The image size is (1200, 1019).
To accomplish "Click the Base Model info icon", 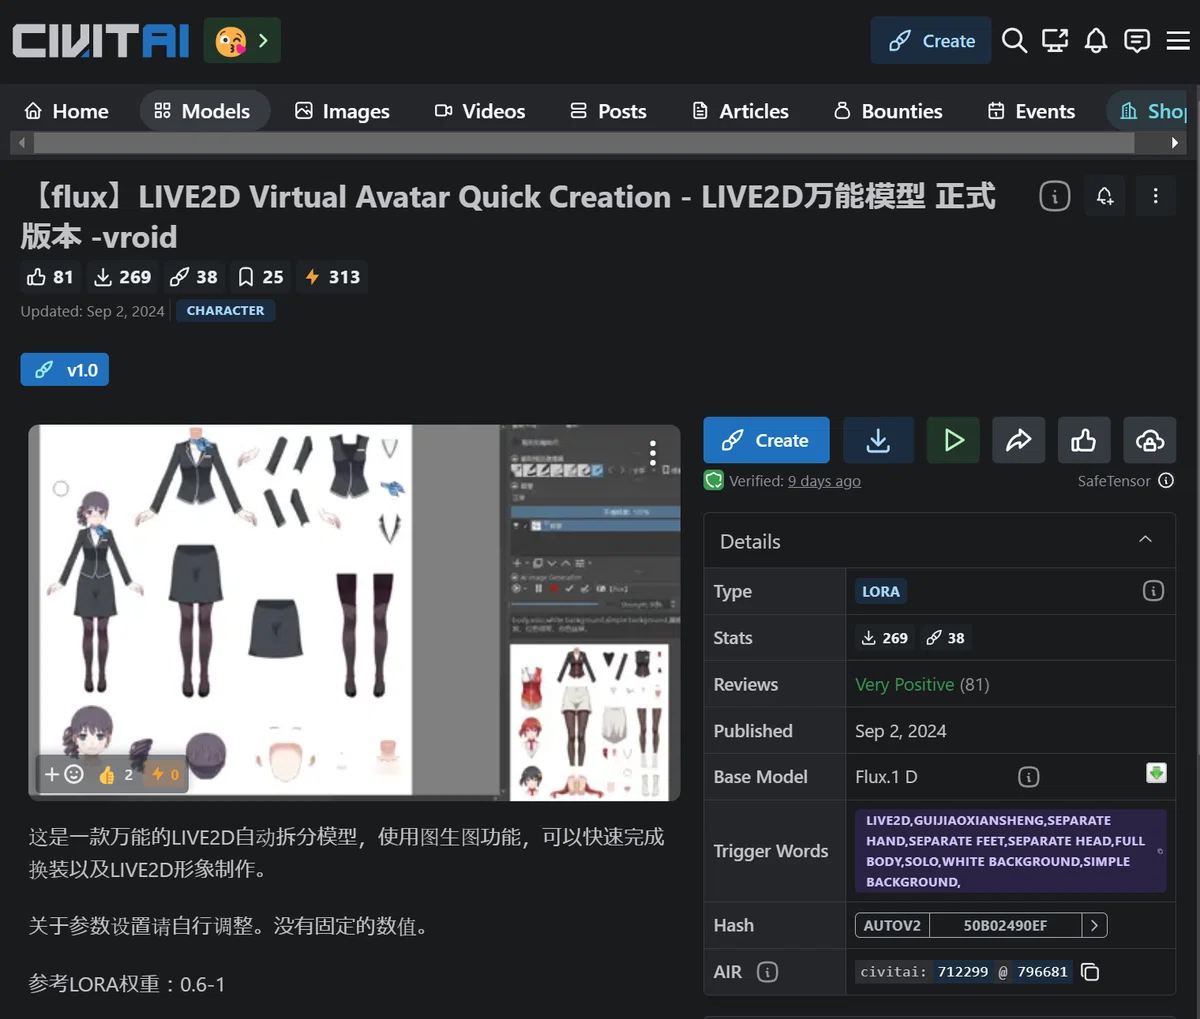I will tap(1028, 777).
